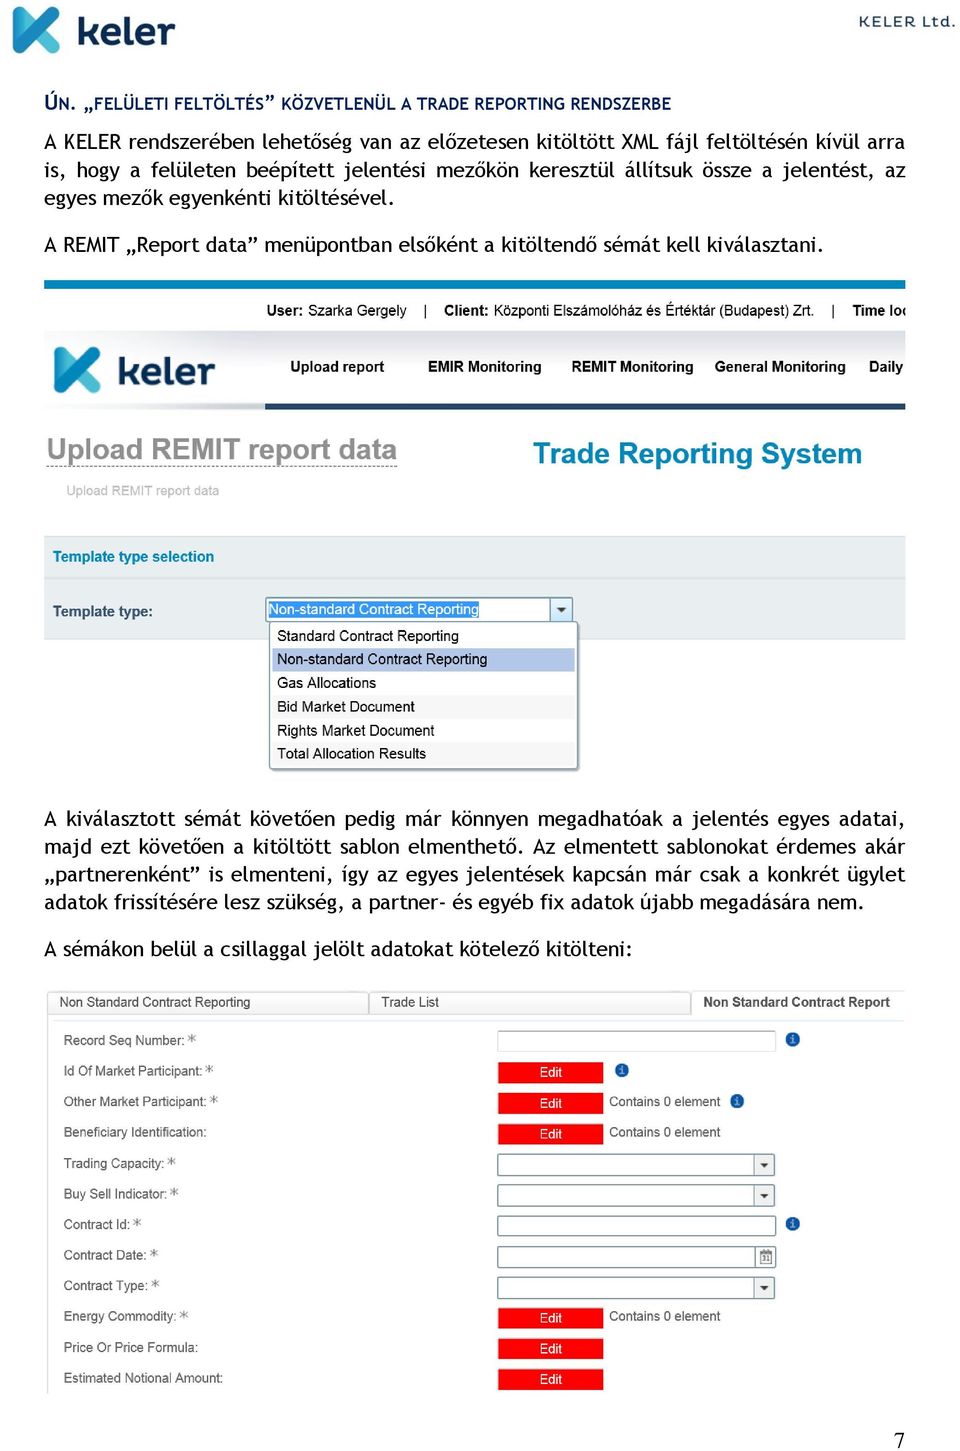The width and height of the screenshot is (960, 1451).
Task: Pick Total Allocation Results option
Action: [423, 754]
